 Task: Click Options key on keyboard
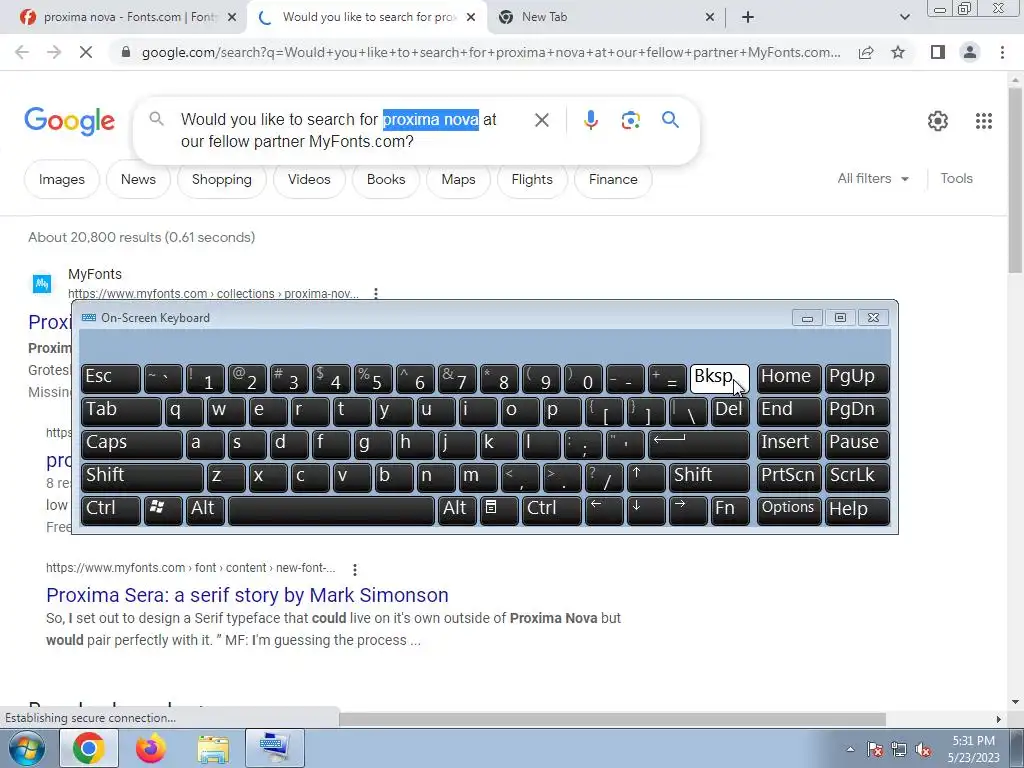pyautogui.click(x=789, y=510)
